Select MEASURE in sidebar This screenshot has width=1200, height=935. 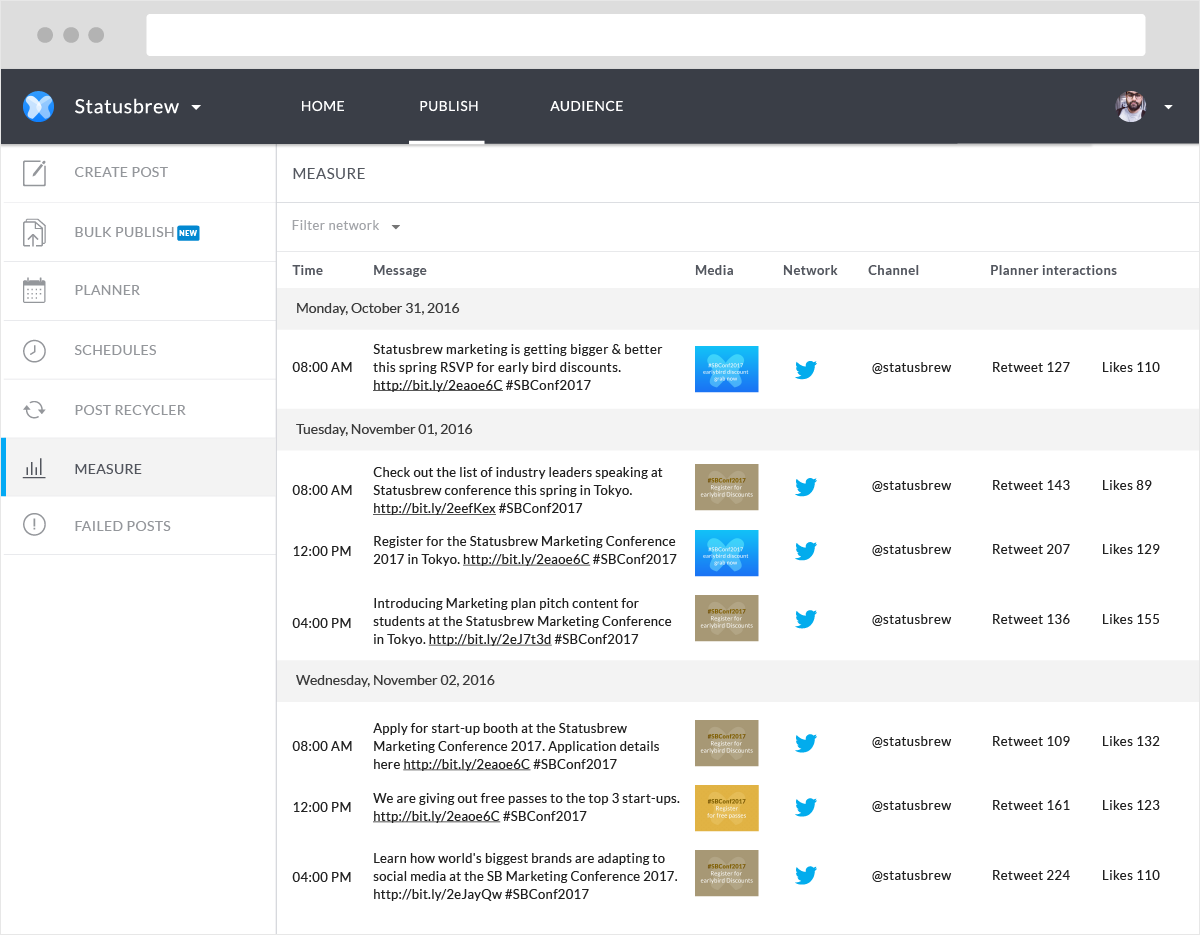click(x=108, y=469)
